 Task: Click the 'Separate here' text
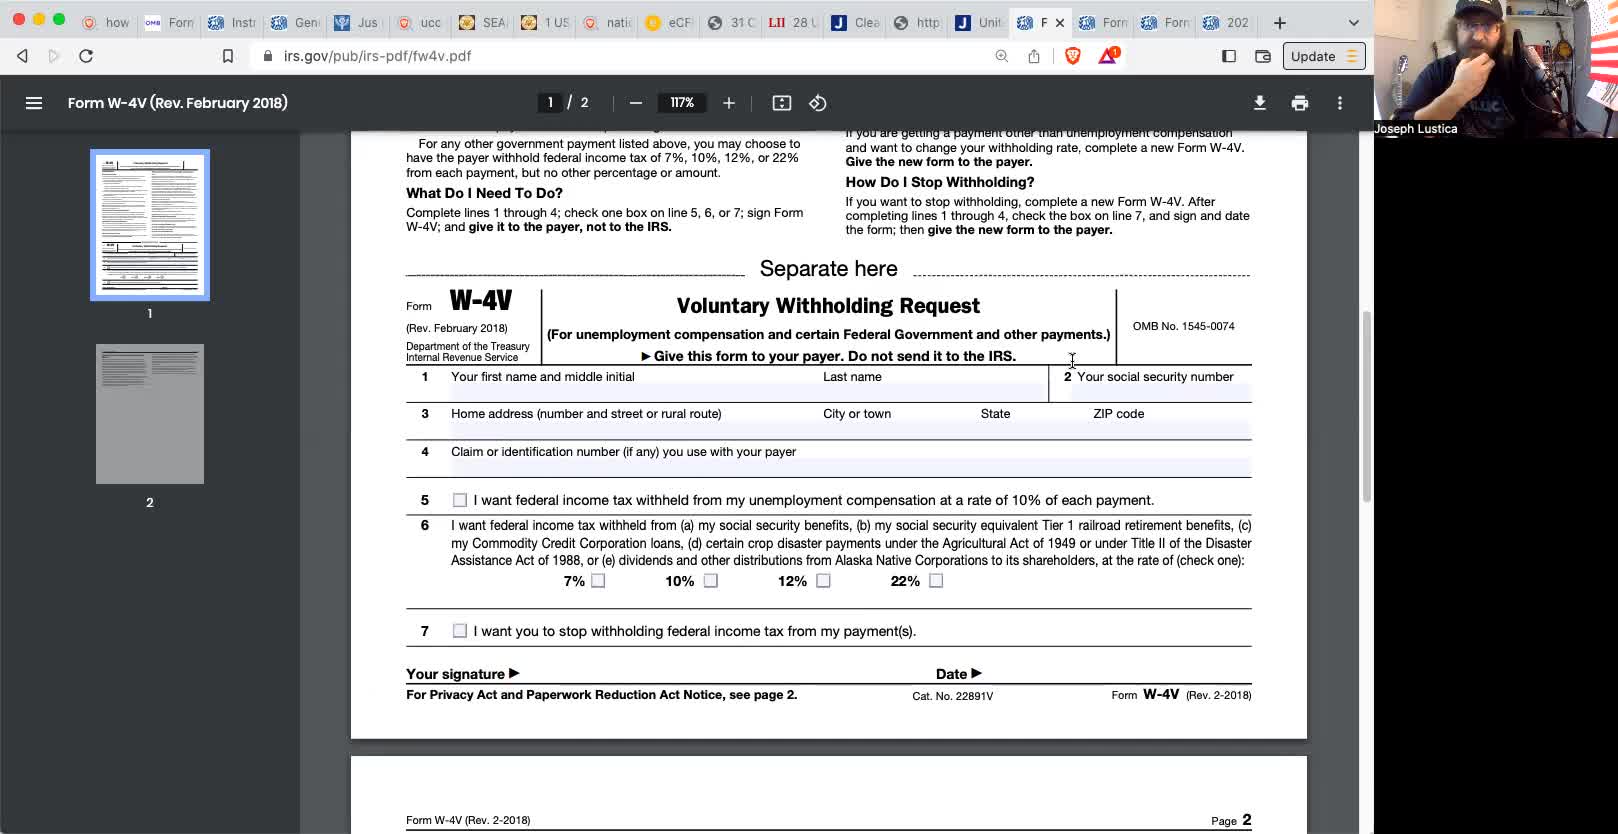click(x=829, y=269)
